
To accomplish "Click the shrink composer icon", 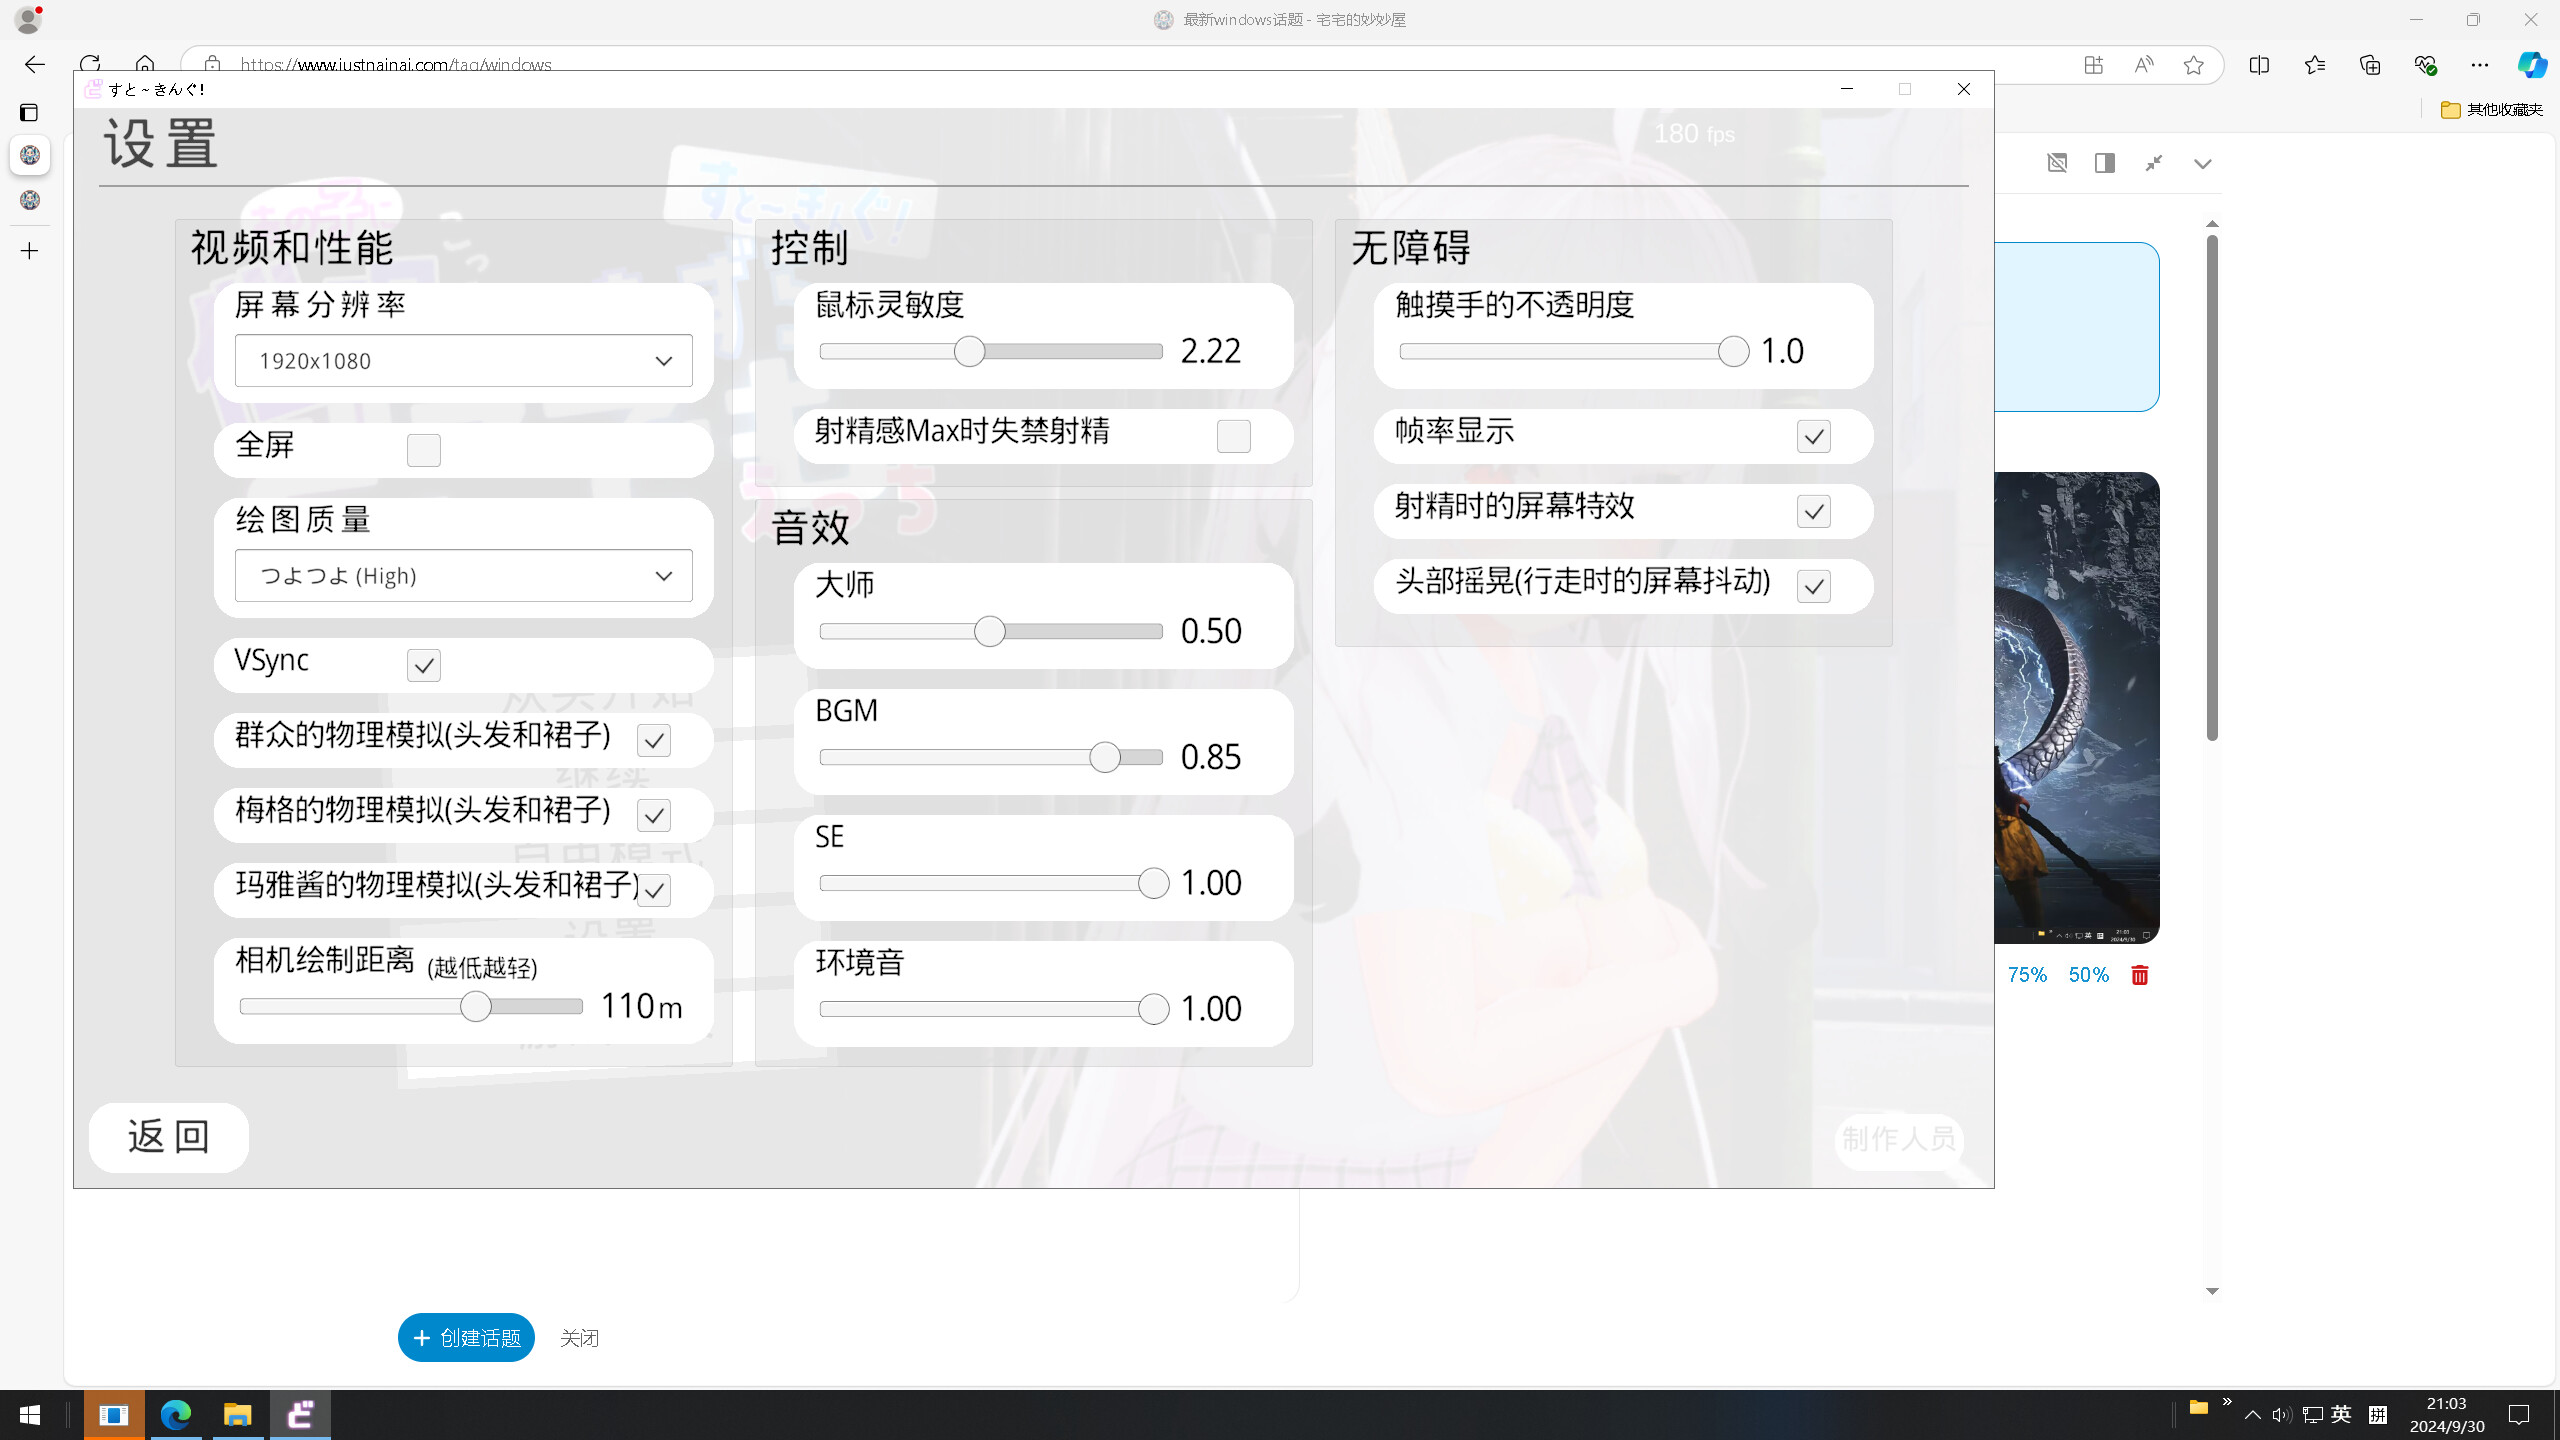I will coord(2154,163).
